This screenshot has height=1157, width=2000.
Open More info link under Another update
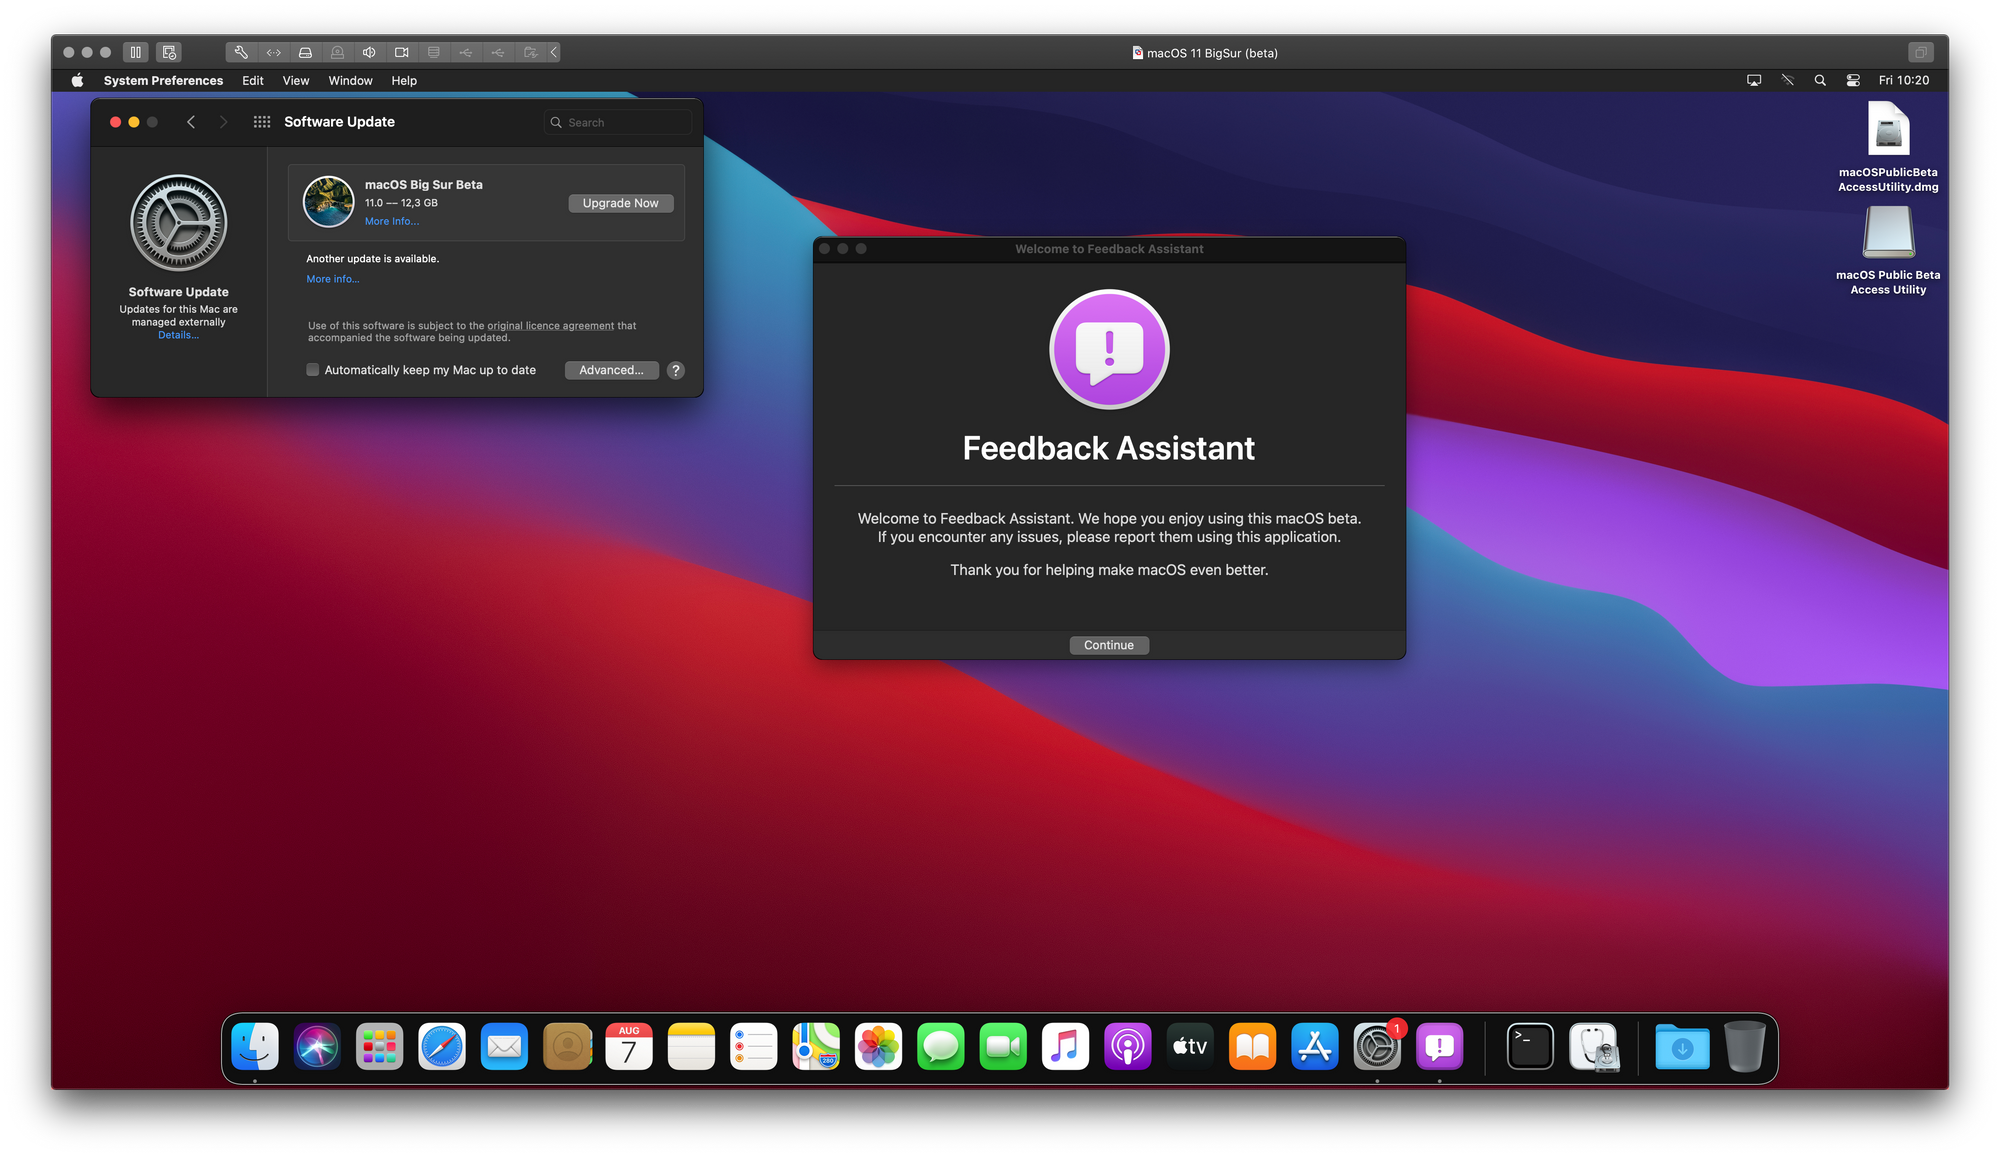coord(333,279)
